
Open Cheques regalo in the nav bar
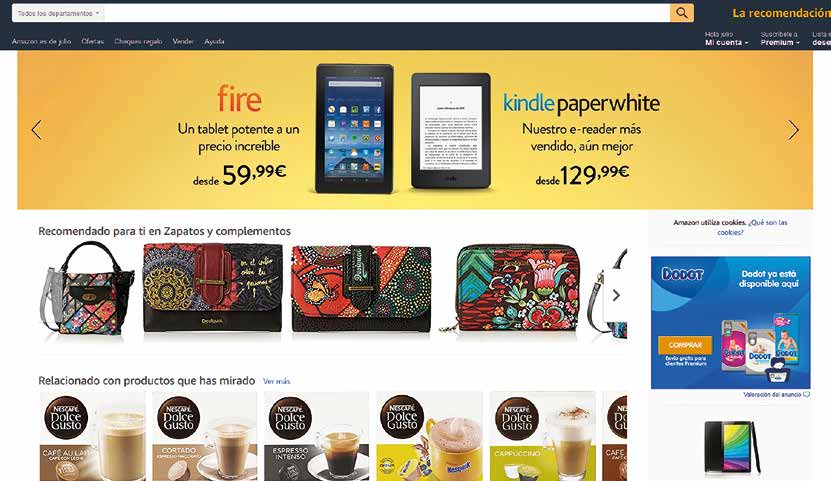click(x=138, y=41)
